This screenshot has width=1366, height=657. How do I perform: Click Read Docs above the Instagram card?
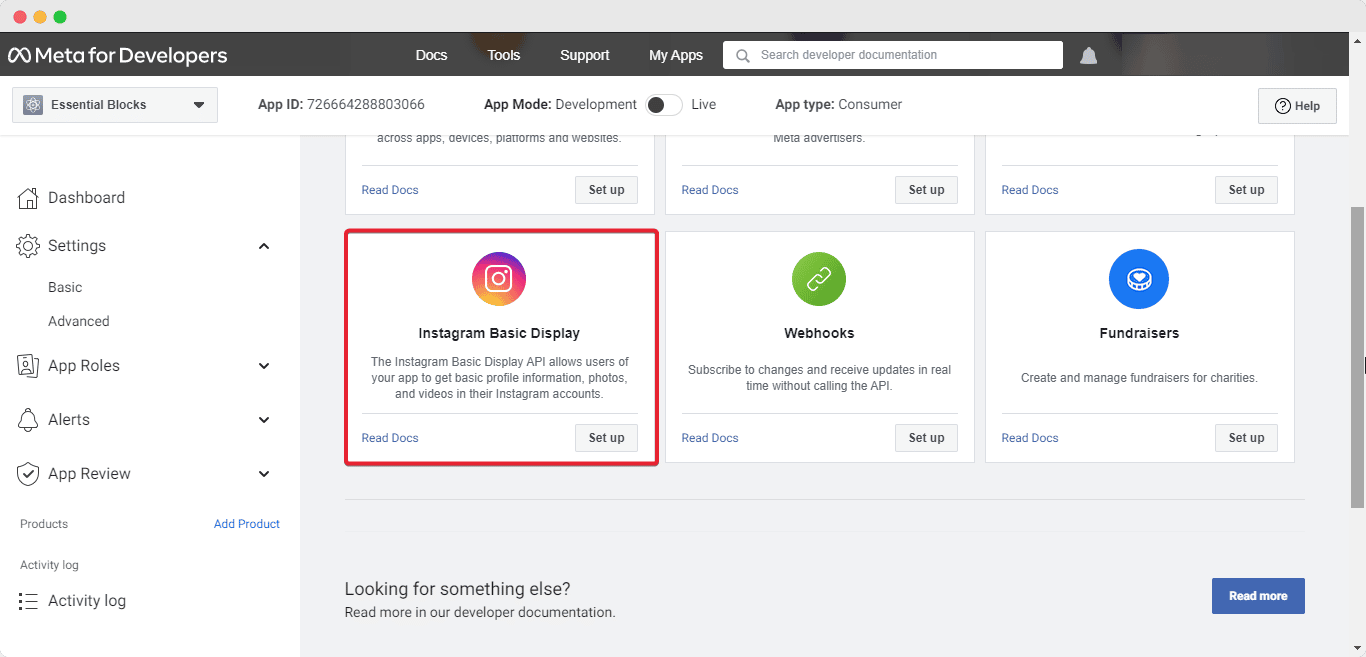point(390,190)
